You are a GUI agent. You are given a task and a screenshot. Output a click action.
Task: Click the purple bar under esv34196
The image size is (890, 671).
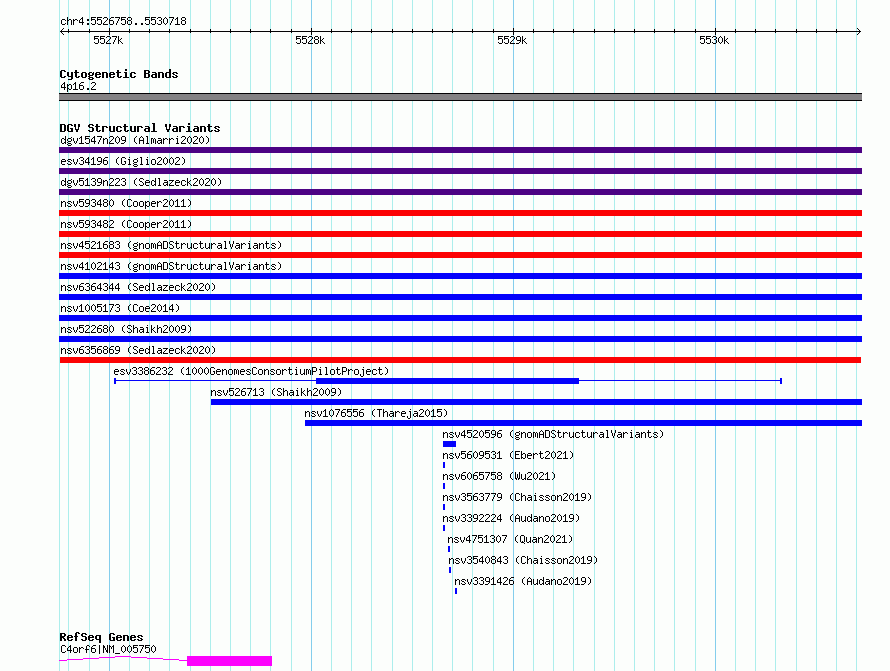pyautogui.click(x=460, y=171)
